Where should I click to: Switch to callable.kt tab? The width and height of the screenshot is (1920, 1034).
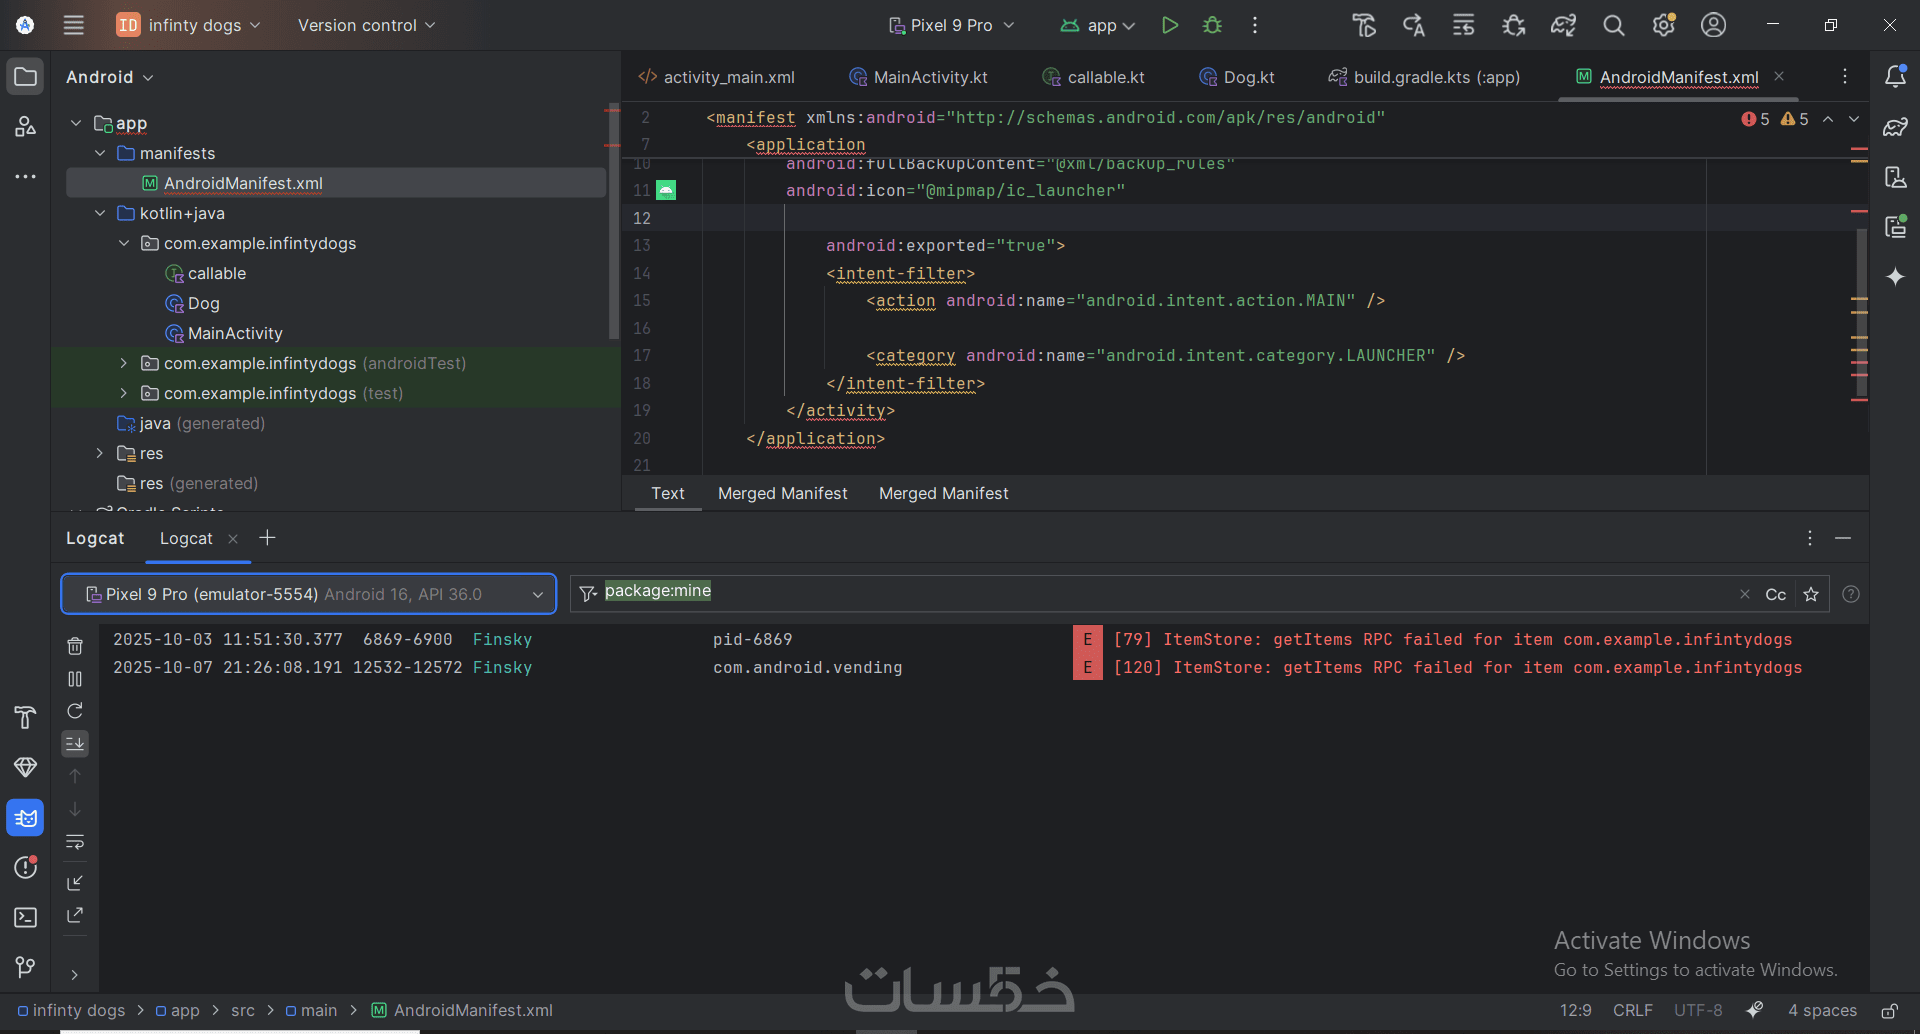tap(1093, 77)
